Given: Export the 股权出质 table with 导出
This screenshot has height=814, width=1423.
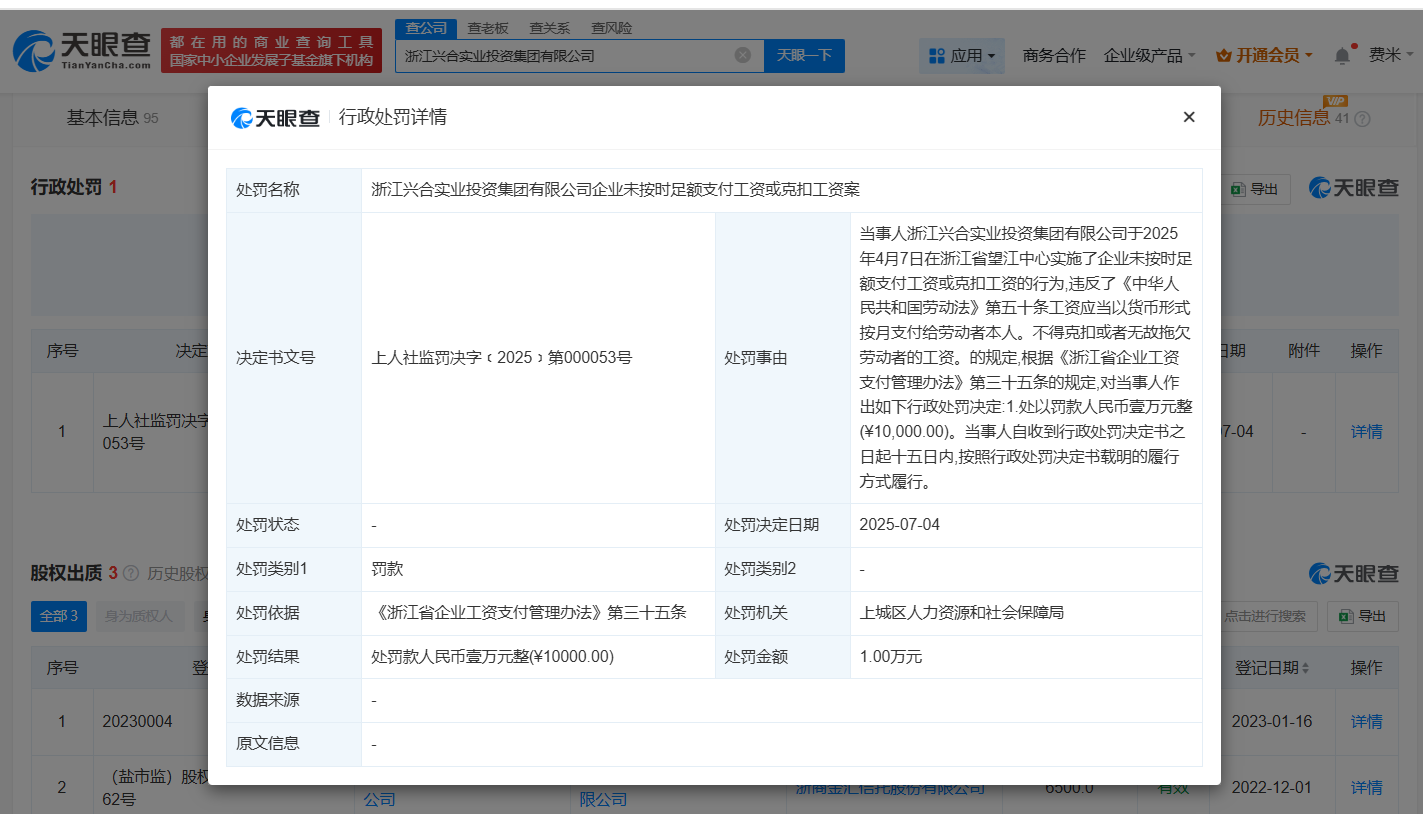Looking at the screenshot, I should 1362,616.
